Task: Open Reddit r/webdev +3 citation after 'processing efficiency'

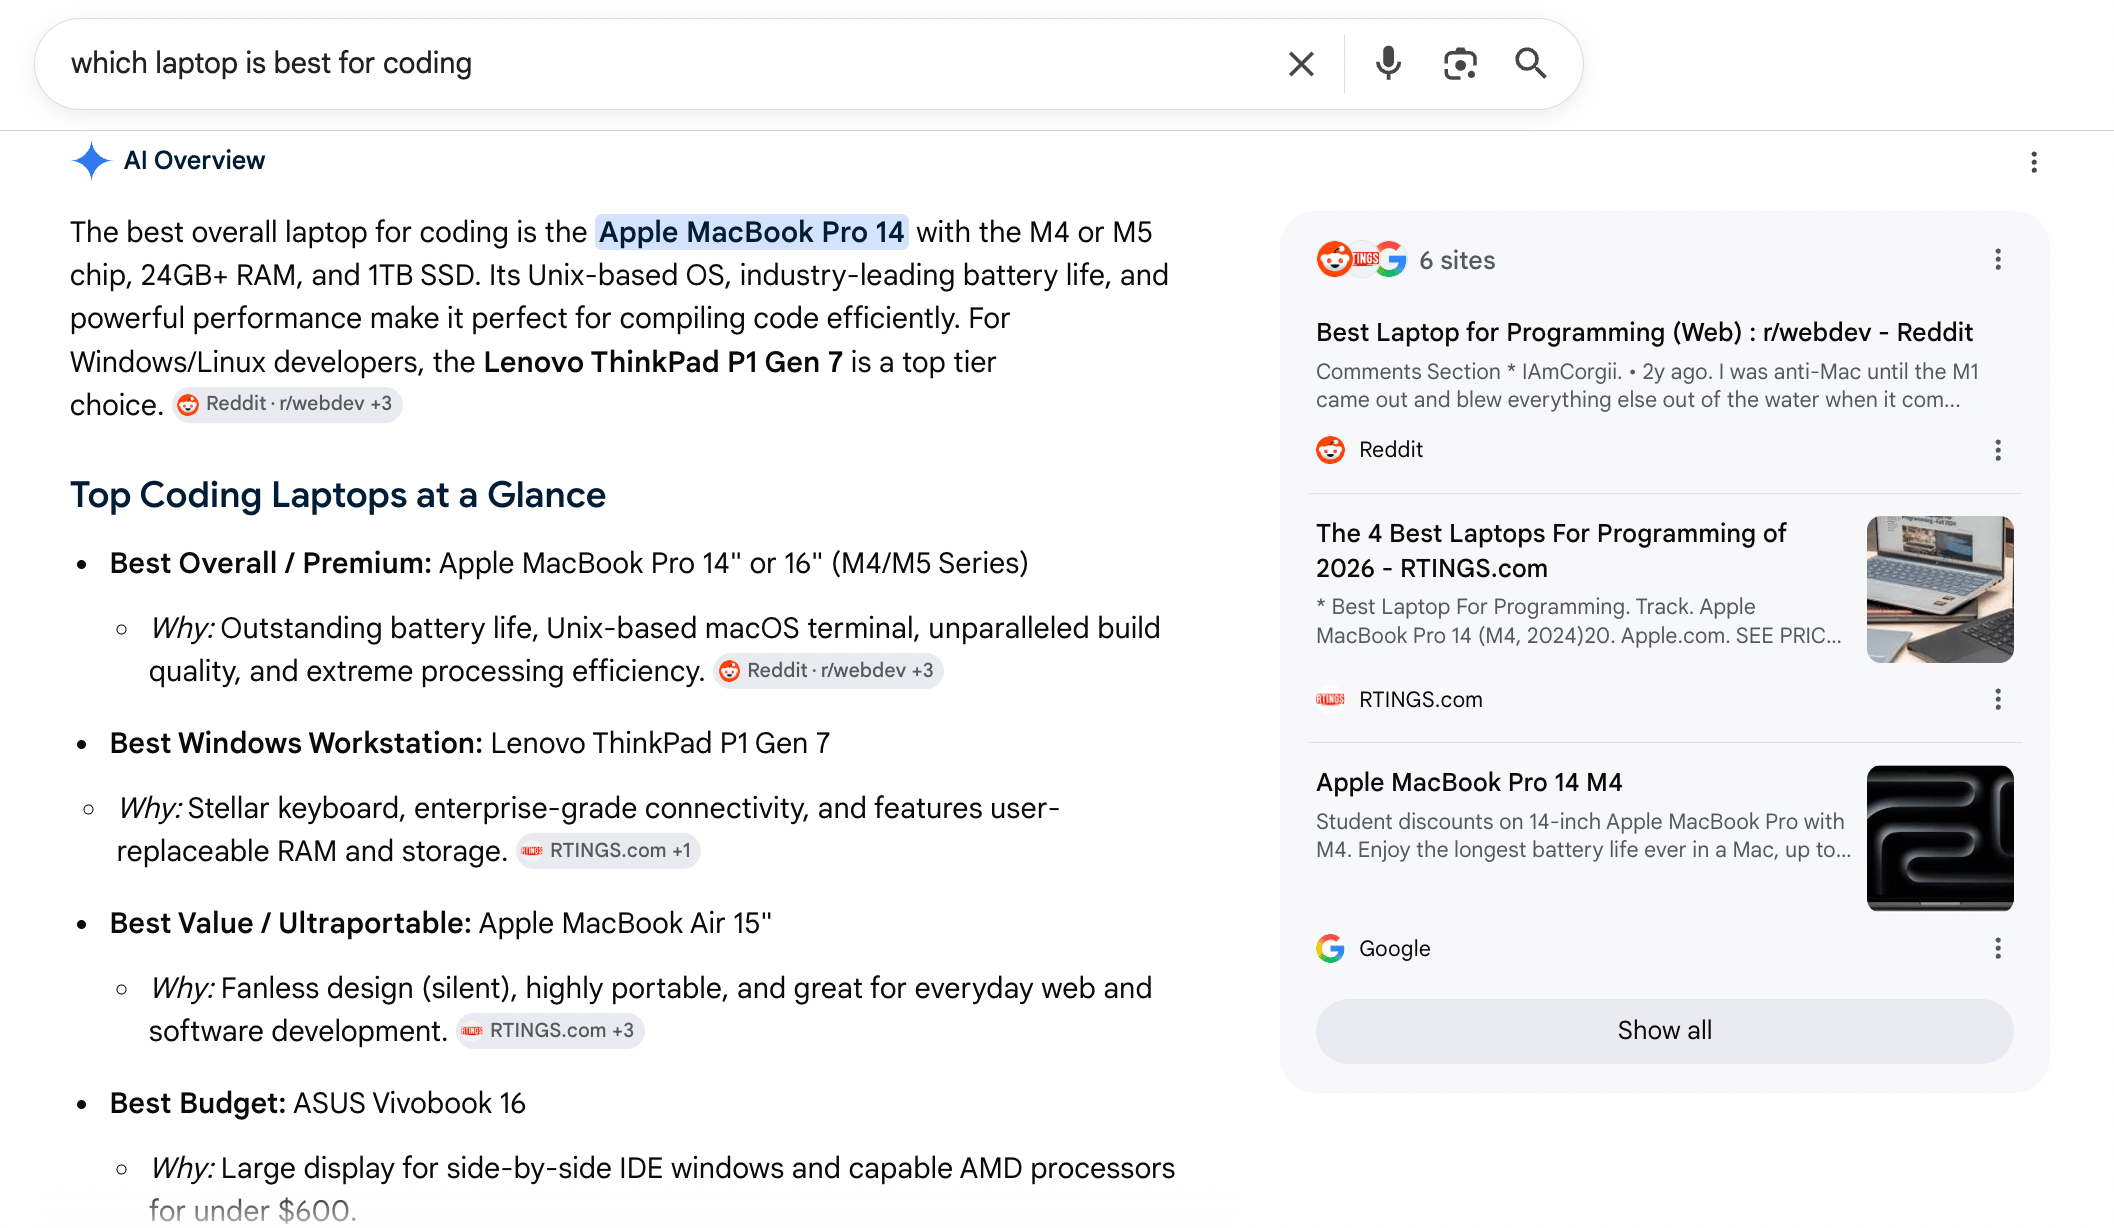Action: point(828,671)
